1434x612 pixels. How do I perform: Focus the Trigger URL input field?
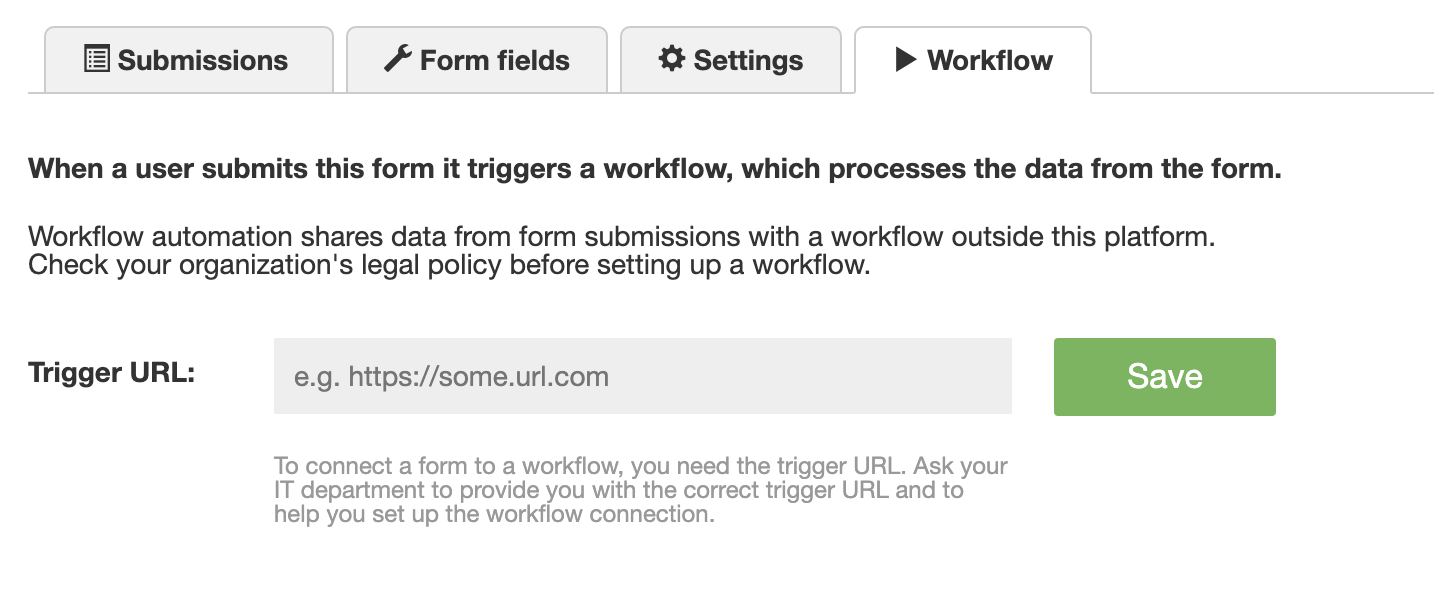point(643,376)
